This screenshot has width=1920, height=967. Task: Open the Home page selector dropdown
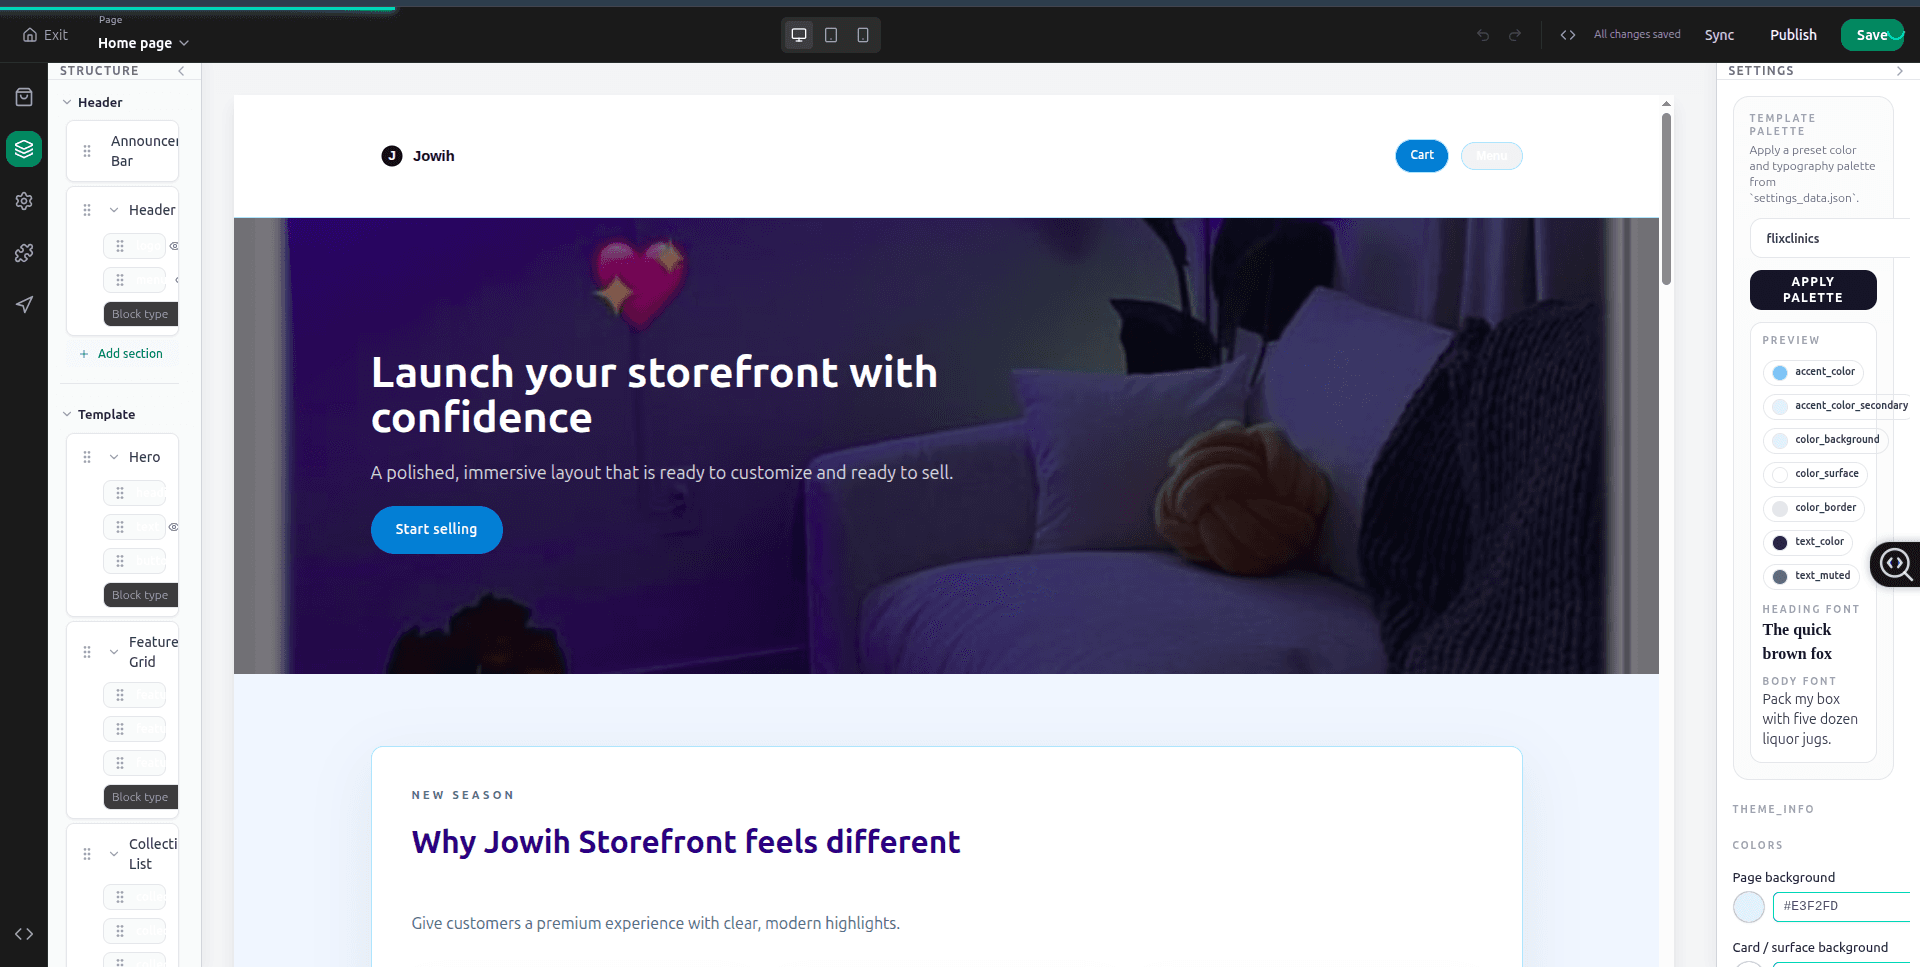coord(143,43)
